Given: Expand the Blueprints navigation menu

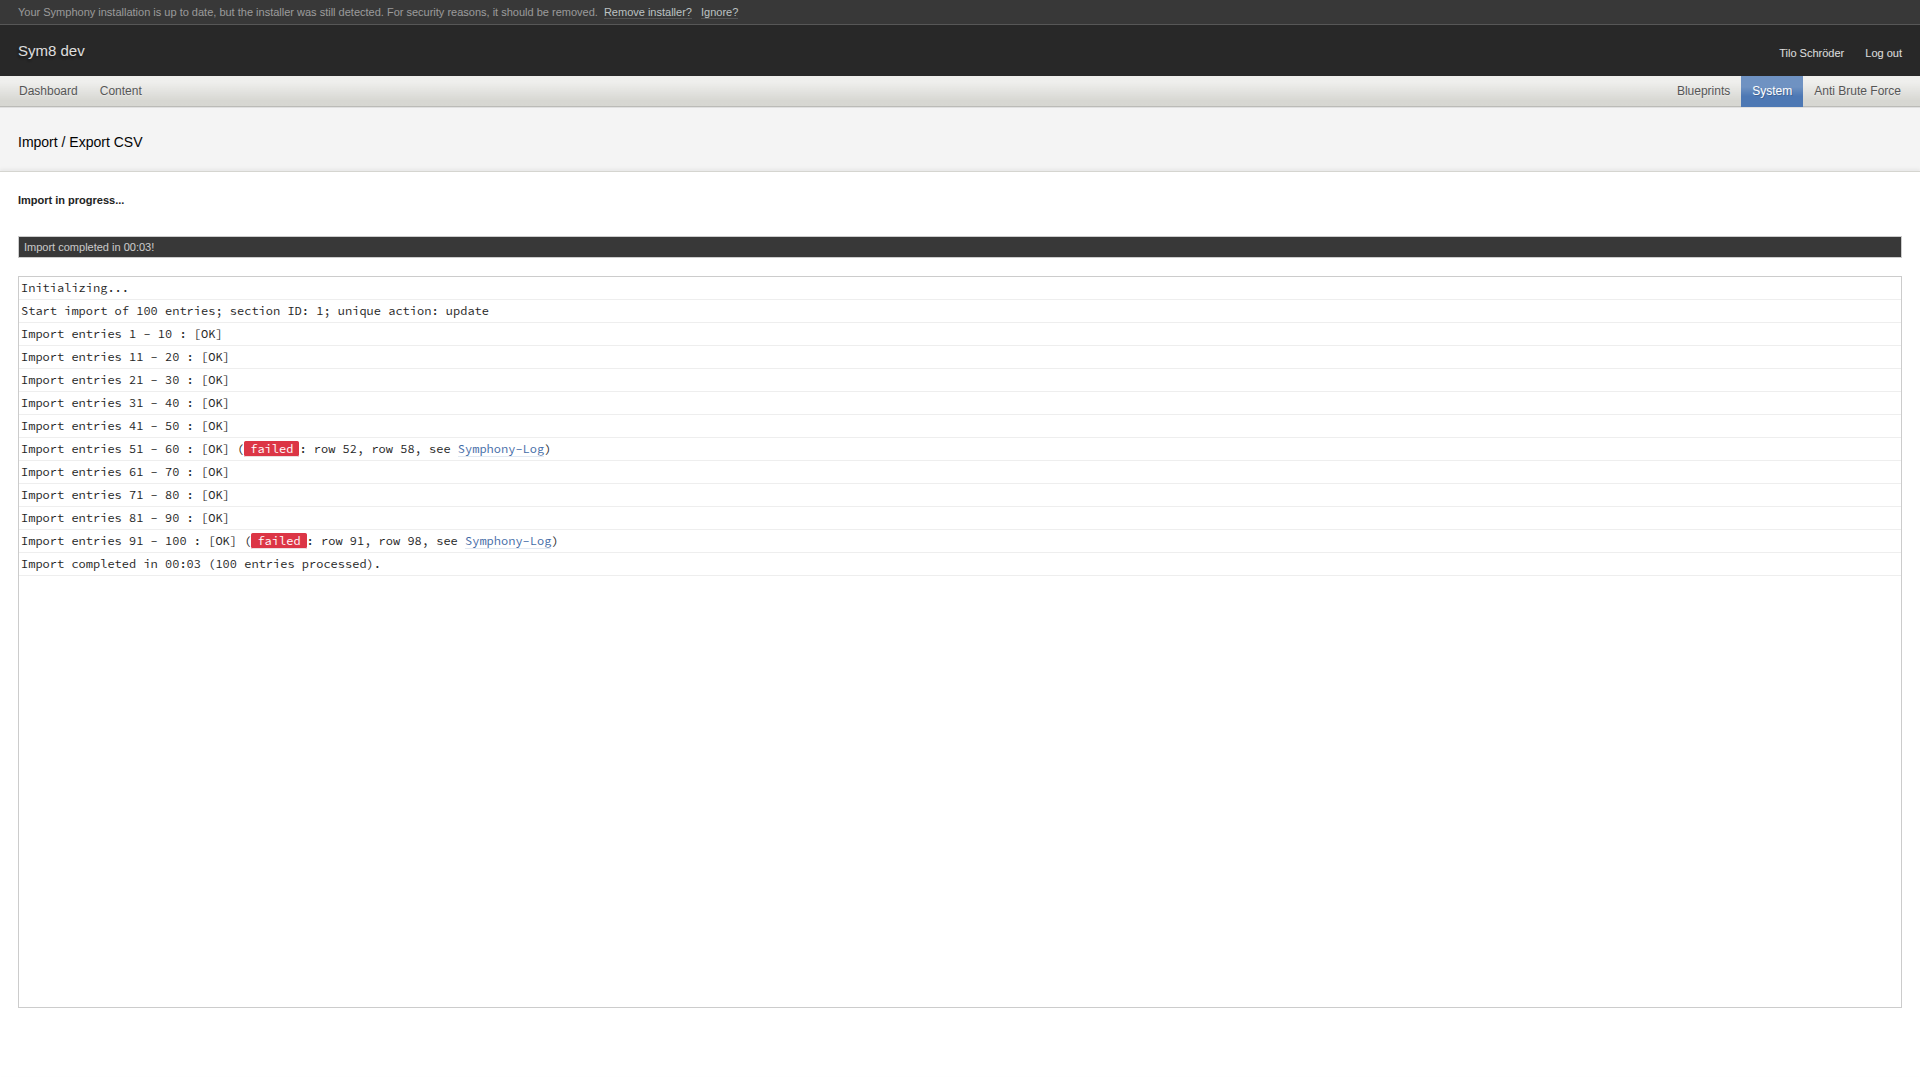Looking at the screenshot, I should pos(1703,91).
